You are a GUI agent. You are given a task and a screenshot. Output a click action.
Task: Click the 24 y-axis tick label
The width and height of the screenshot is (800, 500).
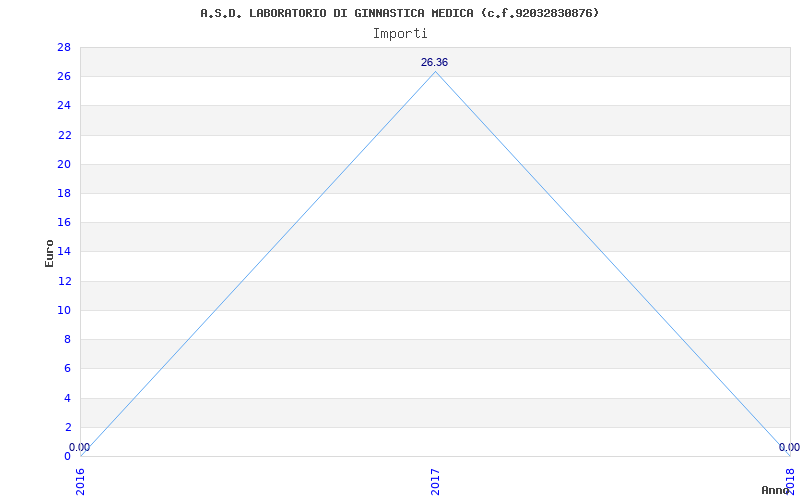pyautogui.click(x=64, y=106)
